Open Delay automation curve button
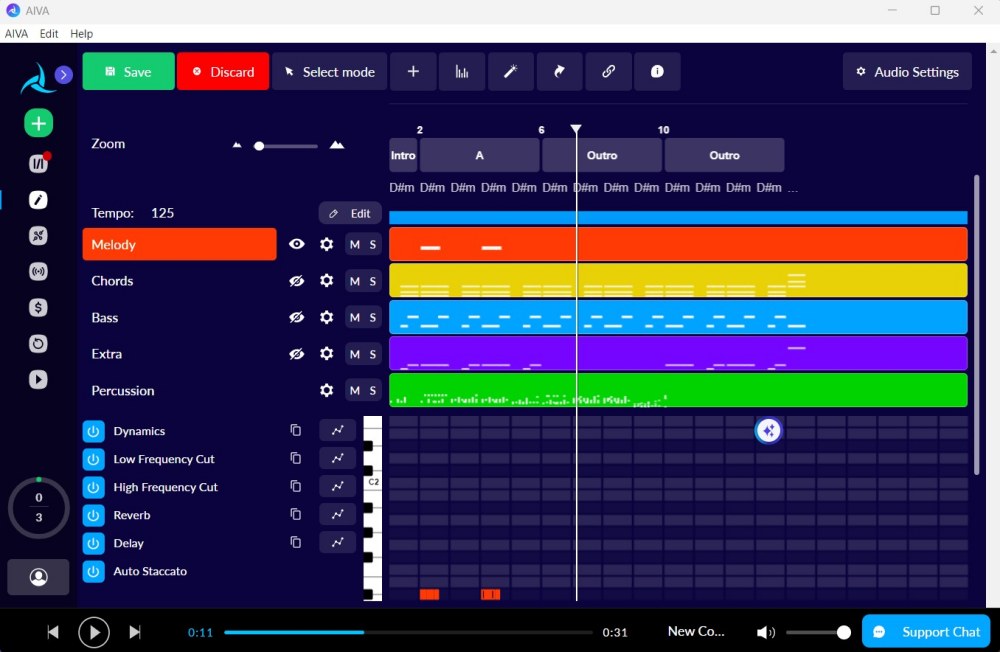The height and width of the screenshot is (652, 1000). (337, 542)
